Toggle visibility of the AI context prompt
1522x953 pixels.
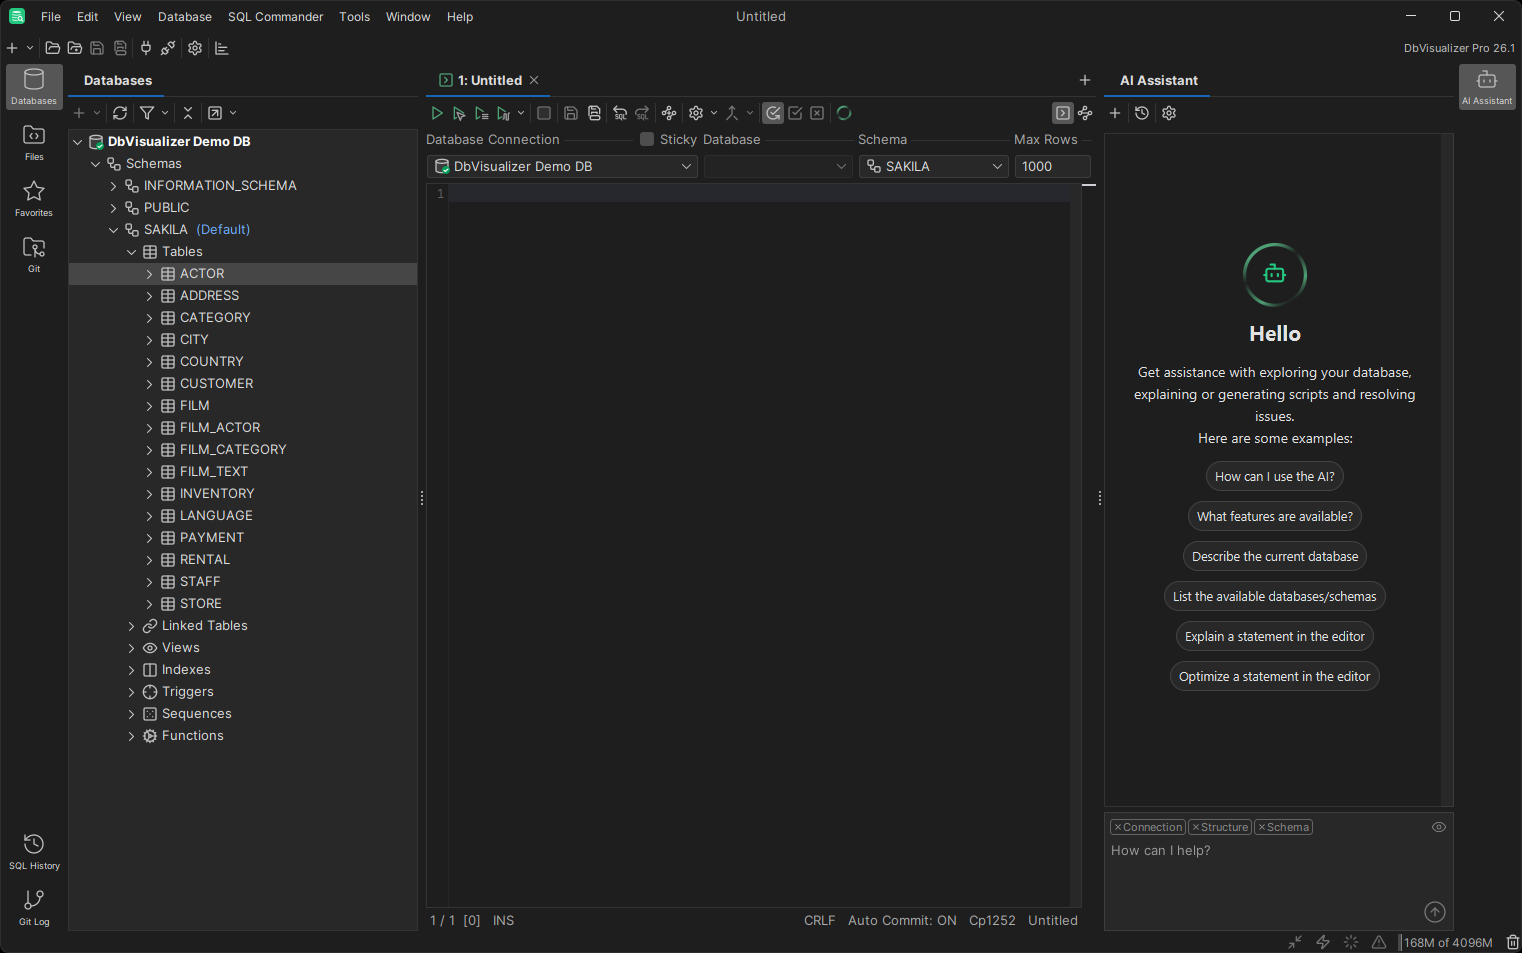(x=1438, y=827)
